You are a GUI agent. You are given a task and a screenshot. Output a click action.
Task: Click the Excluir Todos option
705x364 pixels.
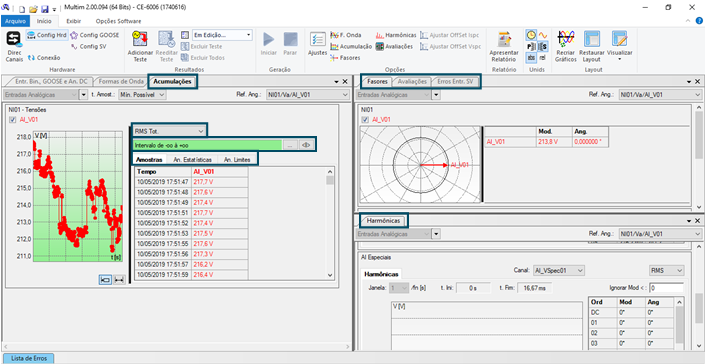click(203, 58)
